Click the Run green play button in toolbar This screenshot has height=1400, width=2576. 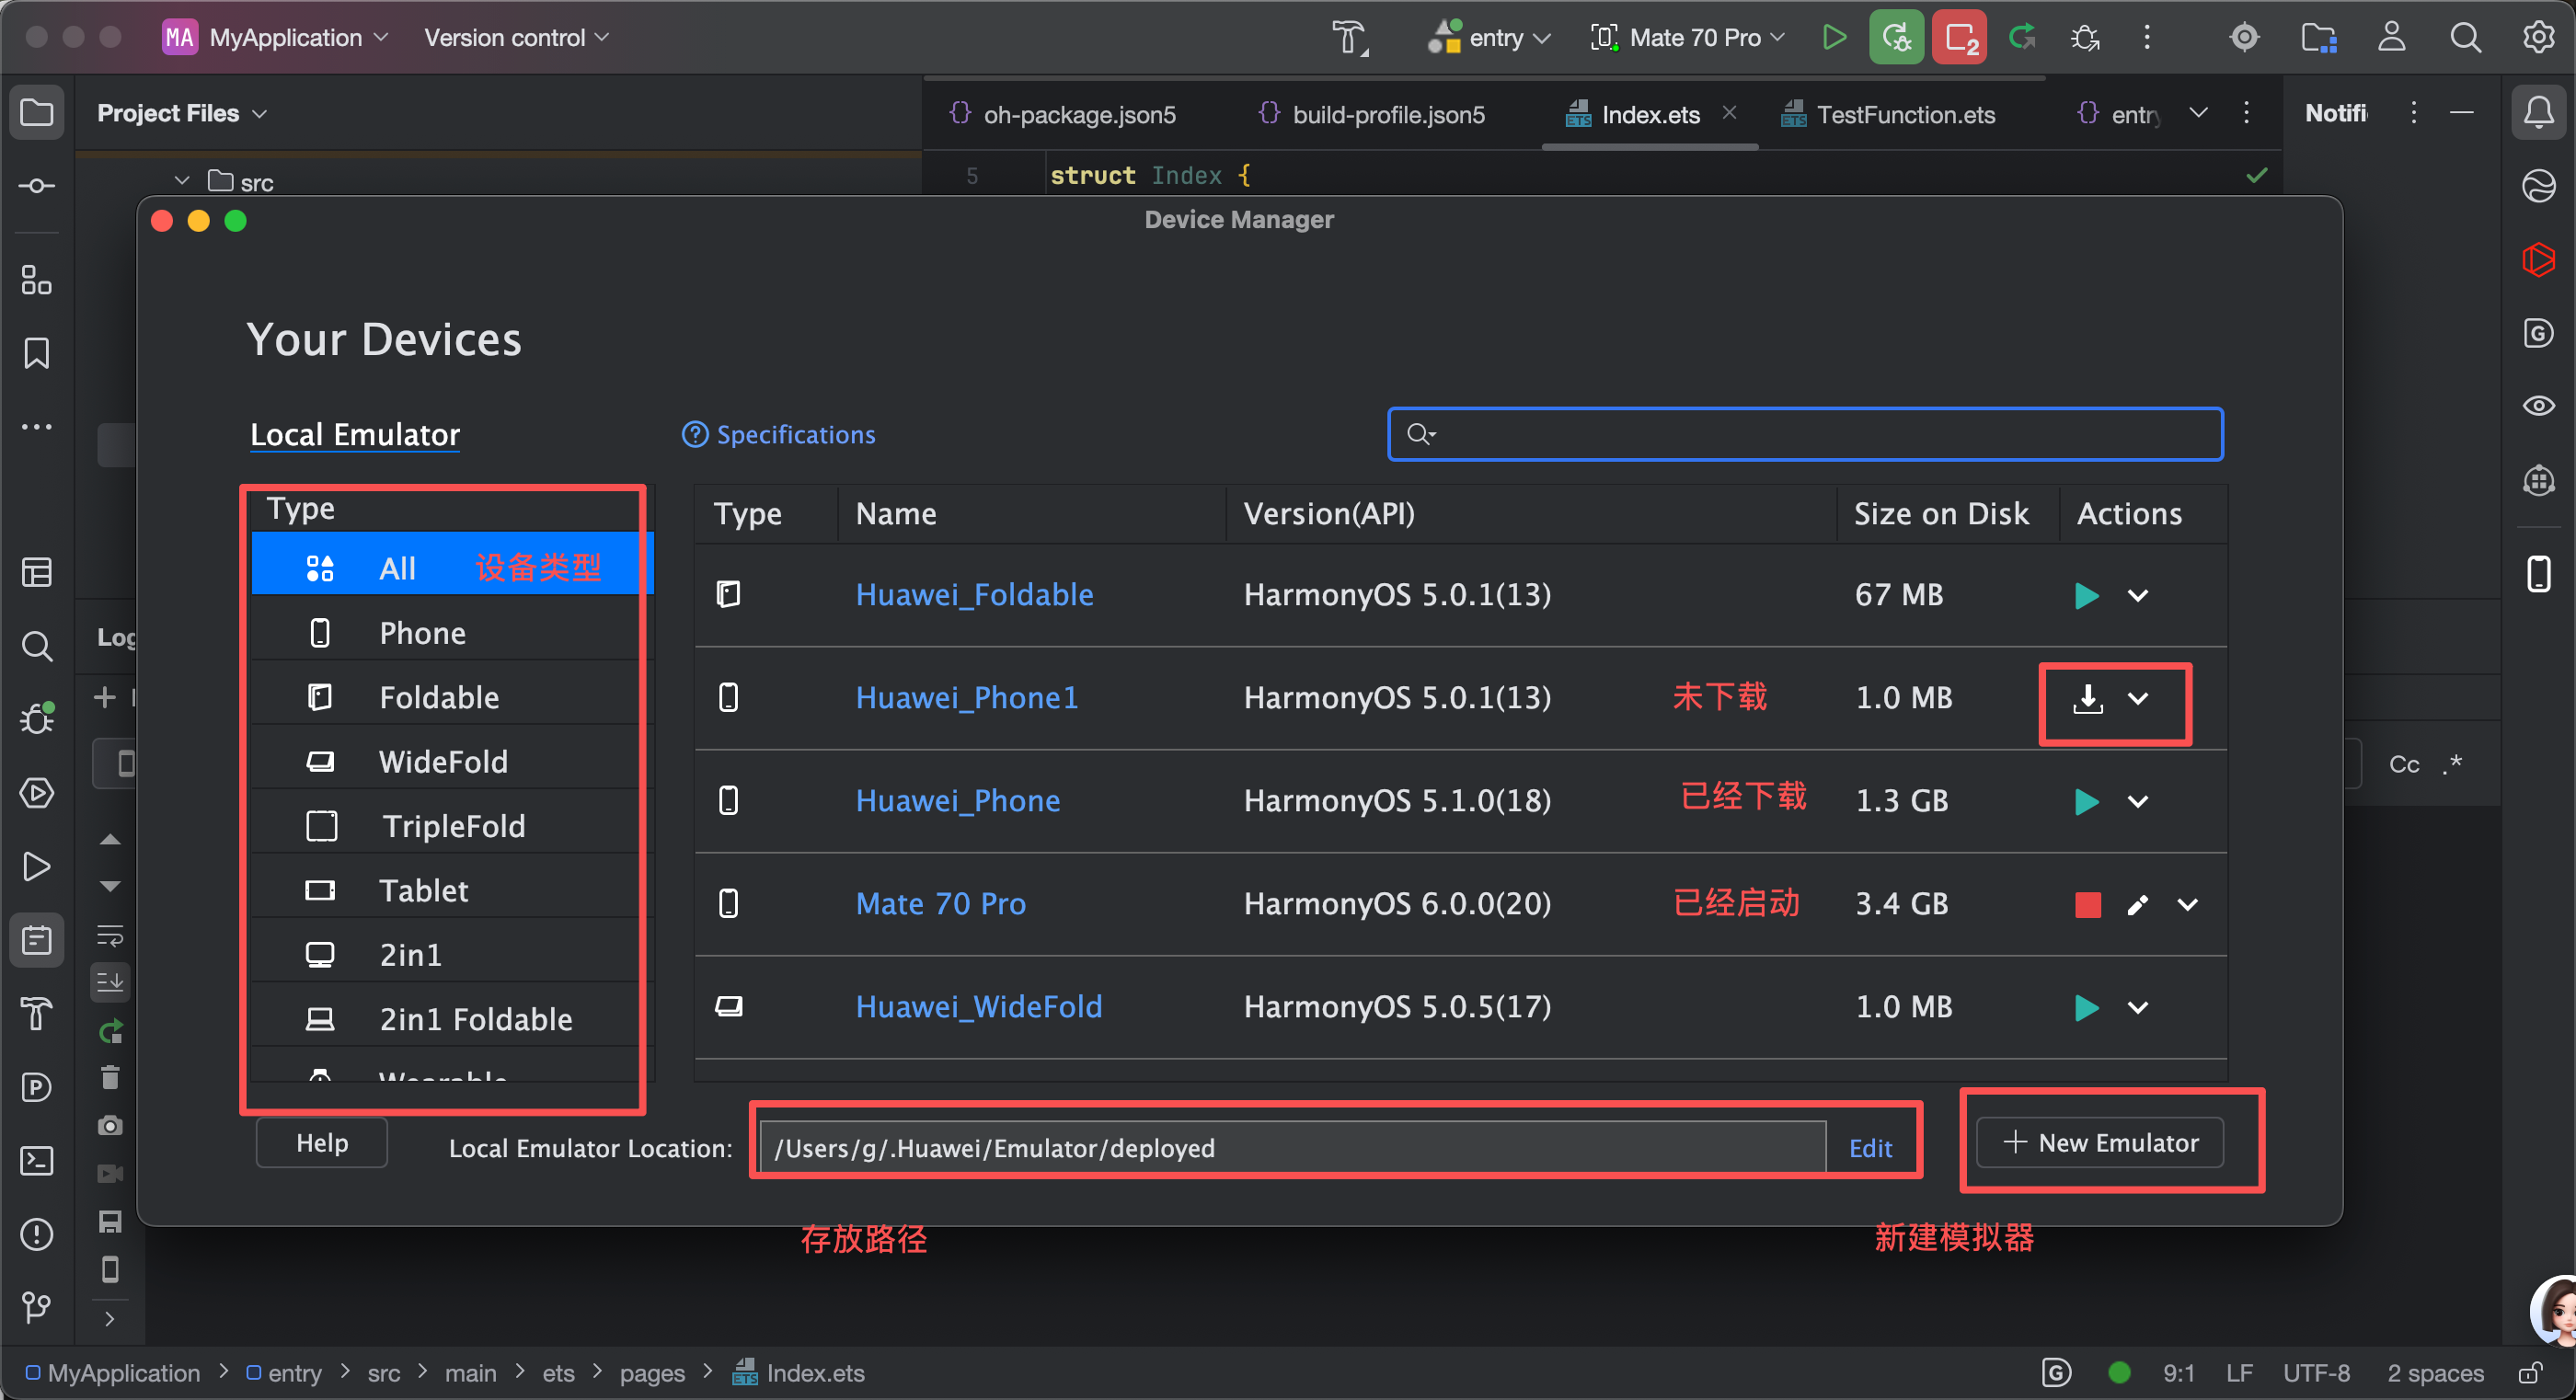click(1833, 38)
